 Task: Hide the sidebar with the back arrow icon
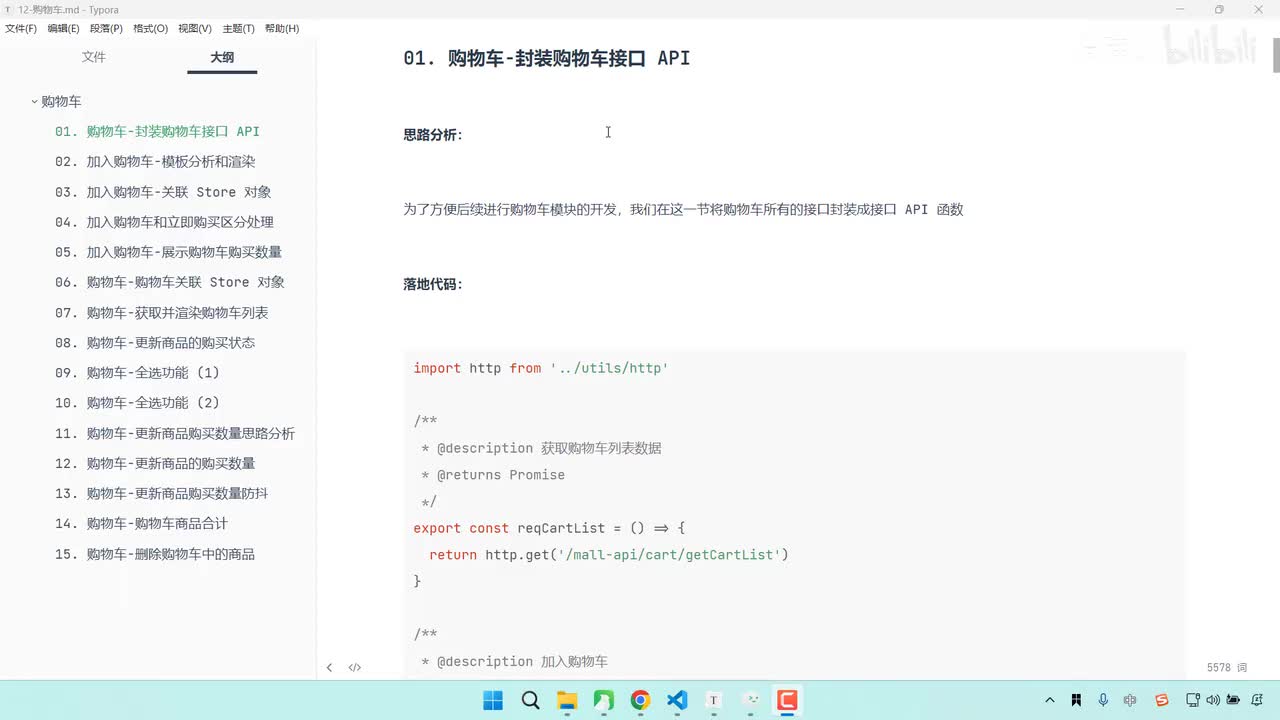[x=329, y=667]
